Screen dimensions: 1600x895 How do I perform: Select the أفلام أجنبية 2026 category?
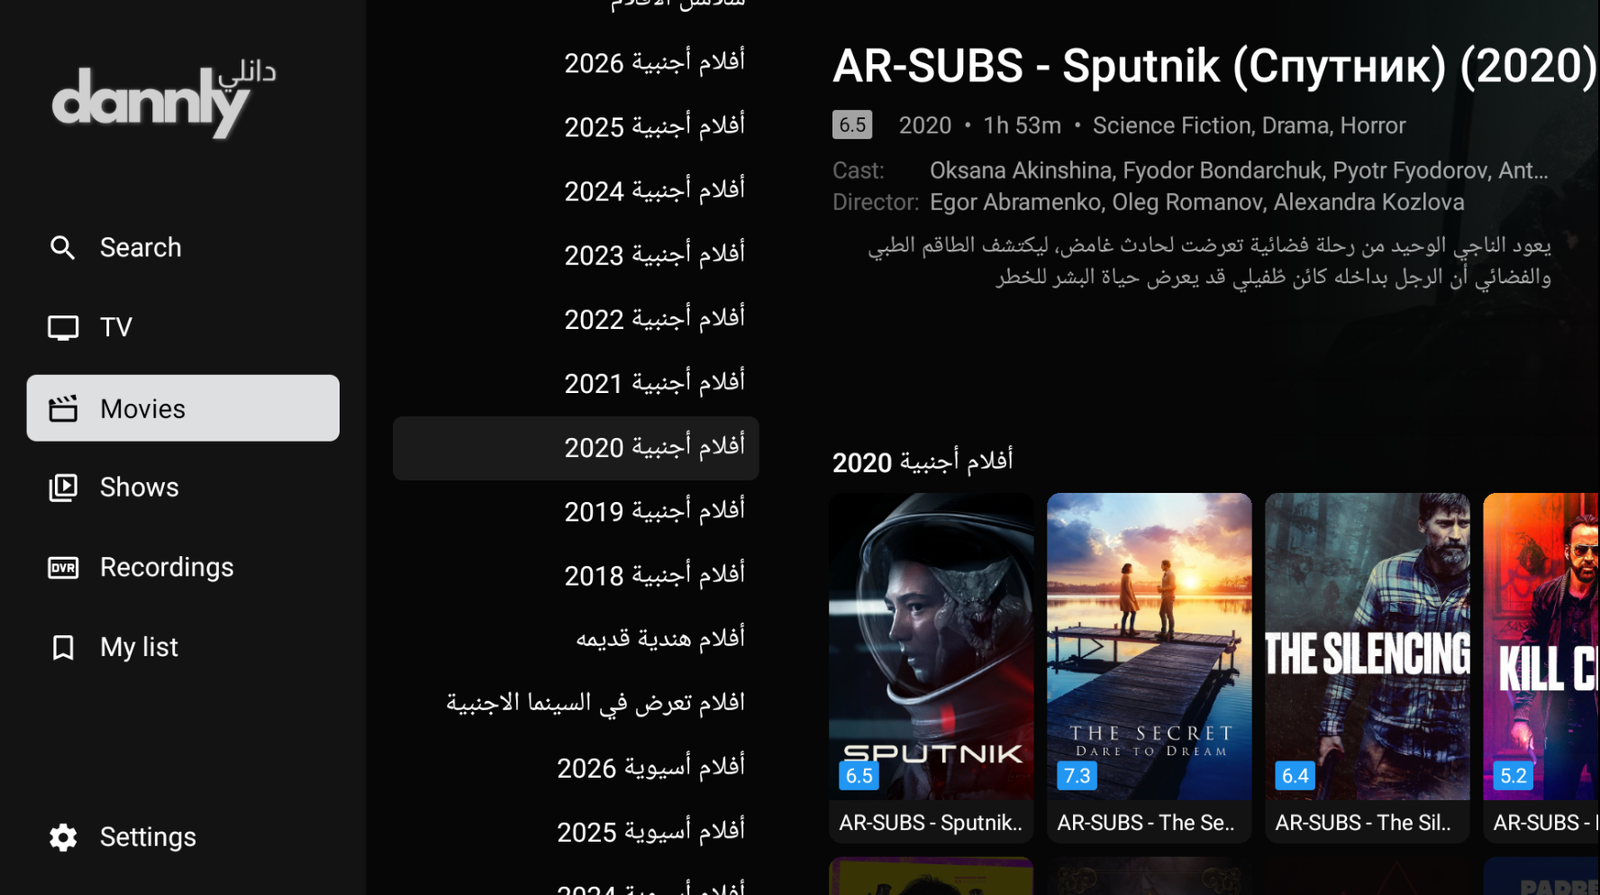654,63
